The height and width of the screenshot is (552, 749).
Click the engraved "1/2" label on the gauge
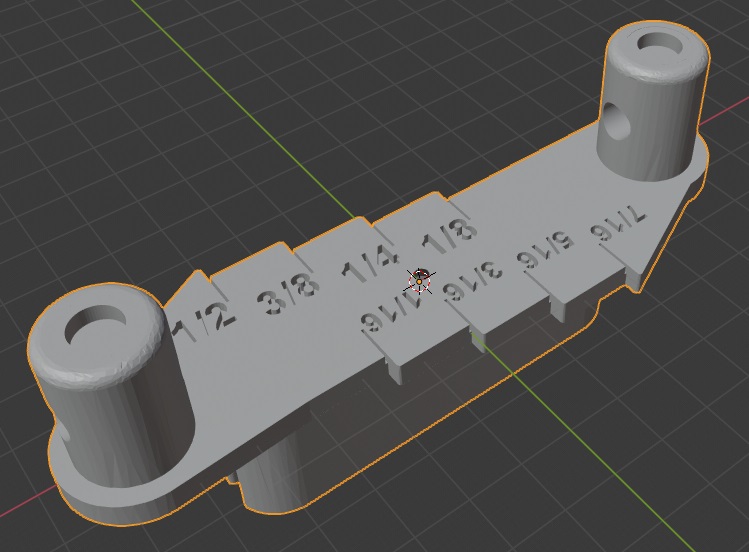click(203, 323)
